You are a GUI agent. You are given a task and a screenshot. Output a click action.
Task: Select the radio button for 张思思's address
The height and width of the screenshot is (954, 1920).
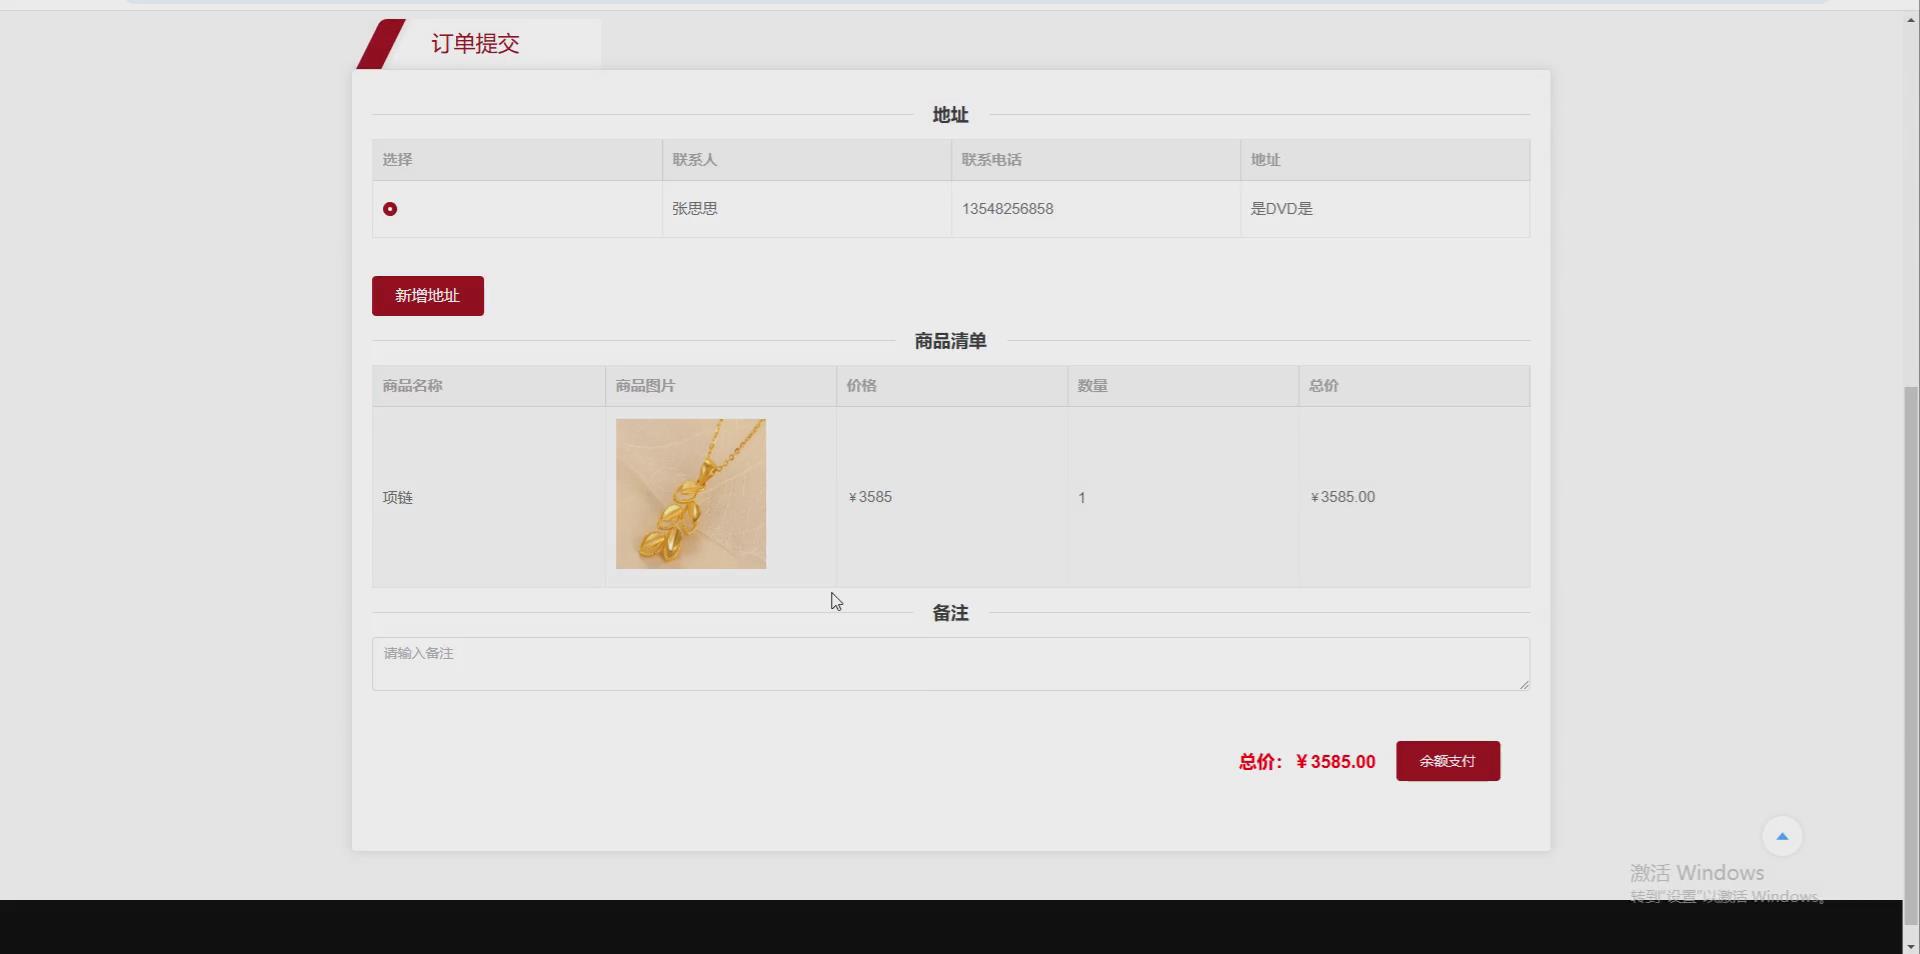coord(390,209)
